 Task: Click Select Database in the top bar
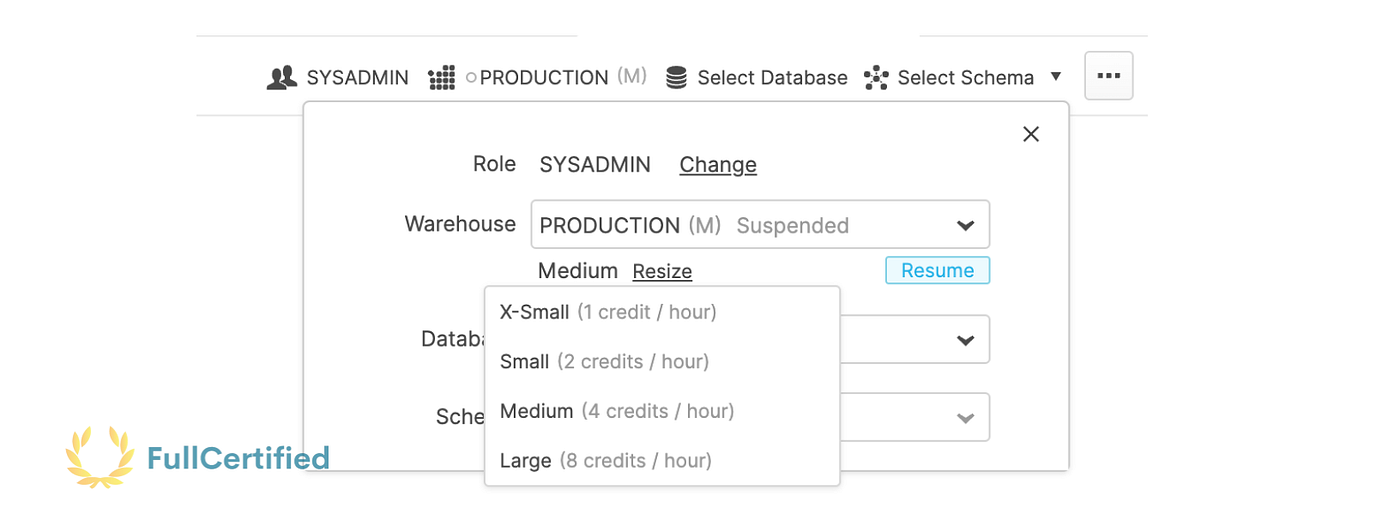(772, 78)
